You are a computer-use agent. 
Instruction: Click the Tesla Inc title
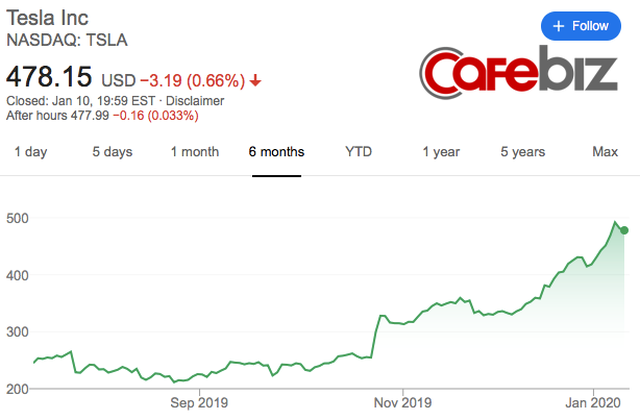(49, 19)
